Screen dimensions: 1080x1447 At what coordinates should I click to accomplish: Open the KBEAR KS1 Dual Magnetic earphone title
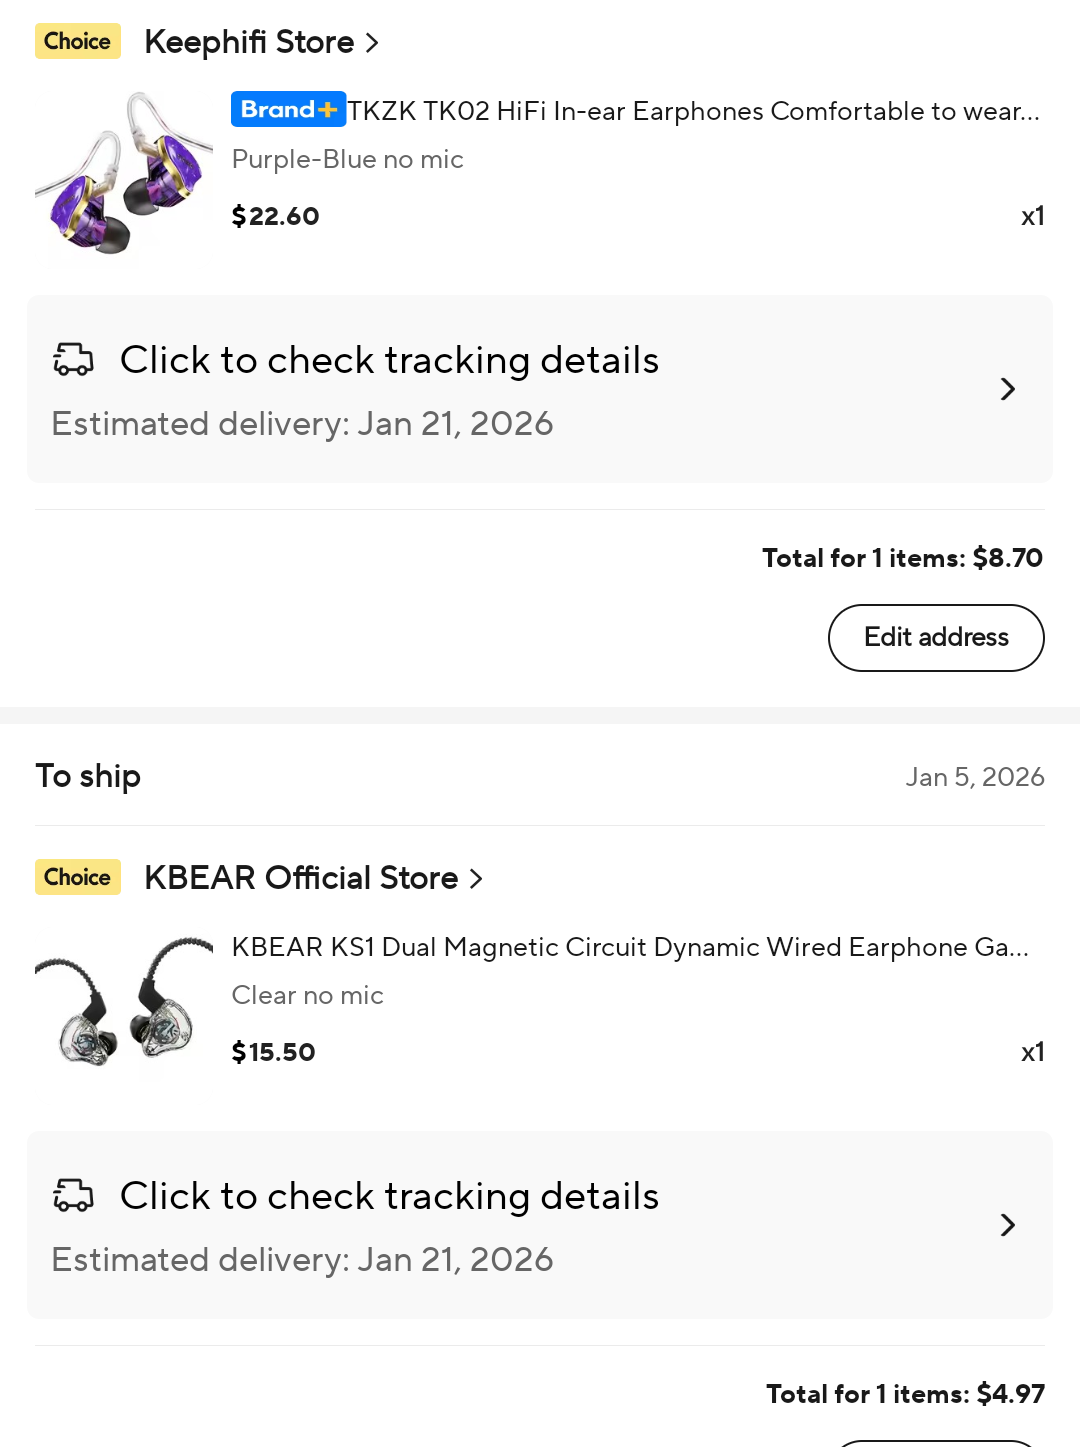pyautogui.click(x=630, y=947)
